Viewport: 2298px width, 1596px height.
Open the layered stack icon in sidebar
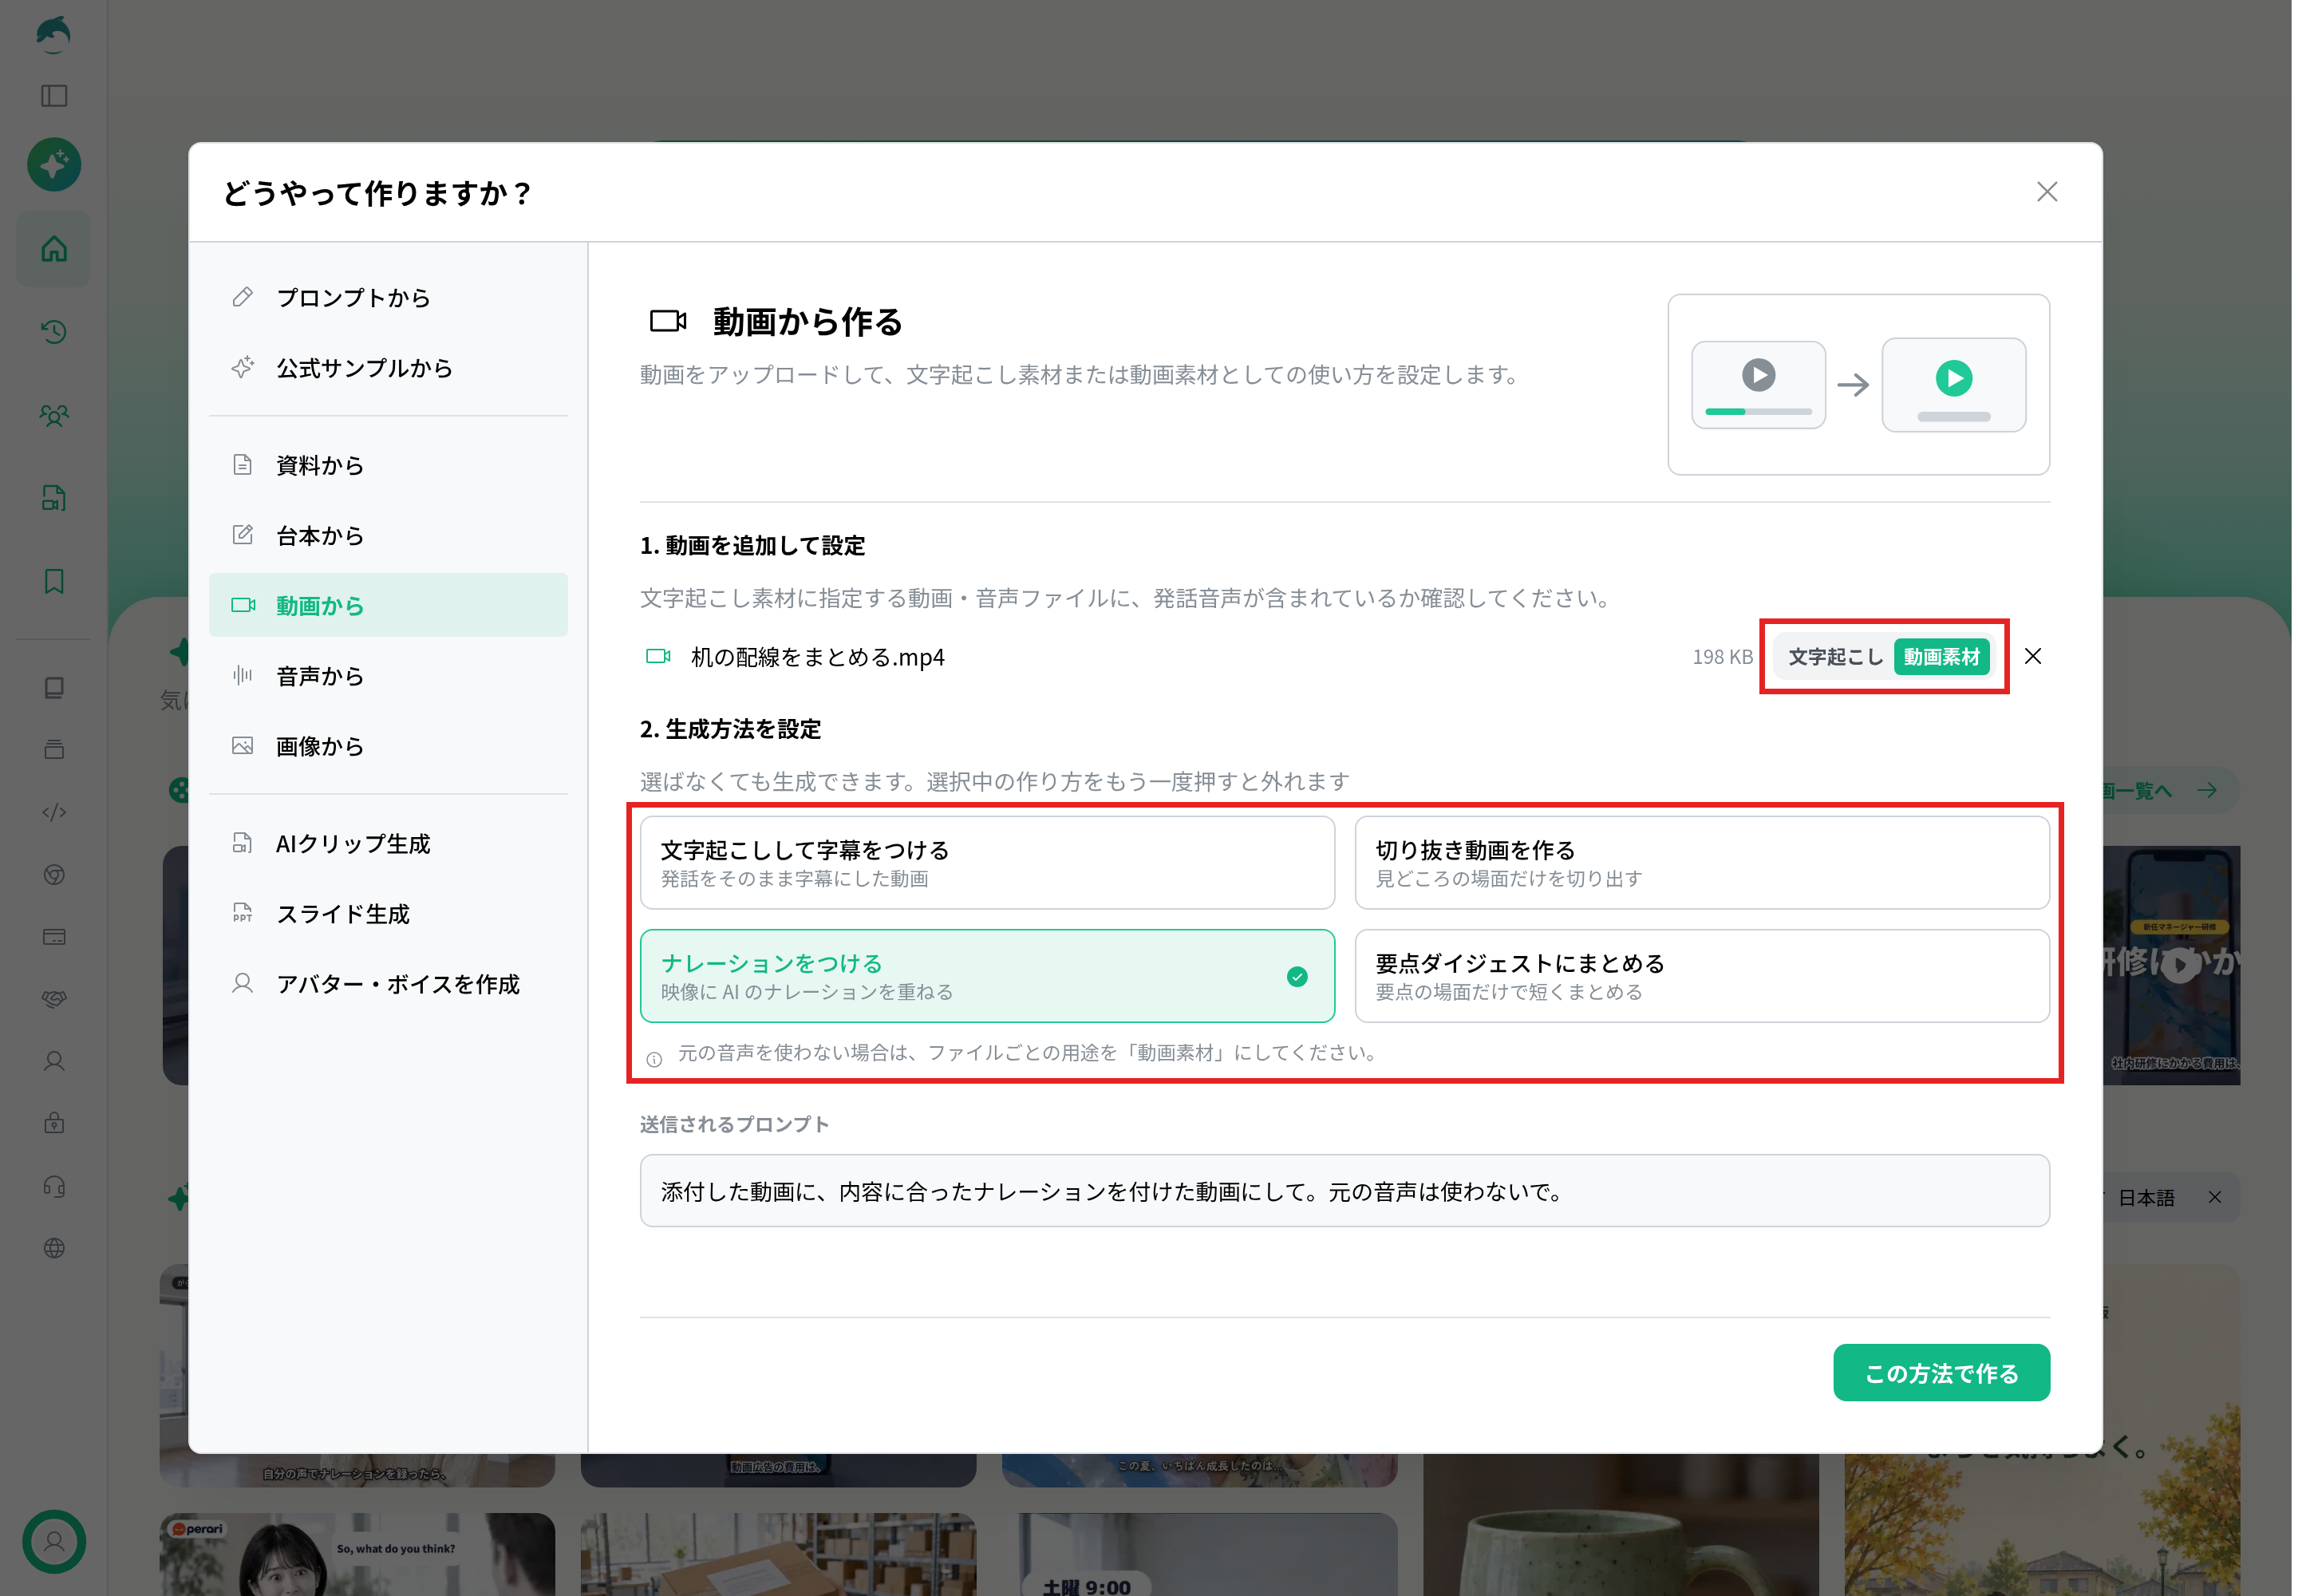pos(54,750)
